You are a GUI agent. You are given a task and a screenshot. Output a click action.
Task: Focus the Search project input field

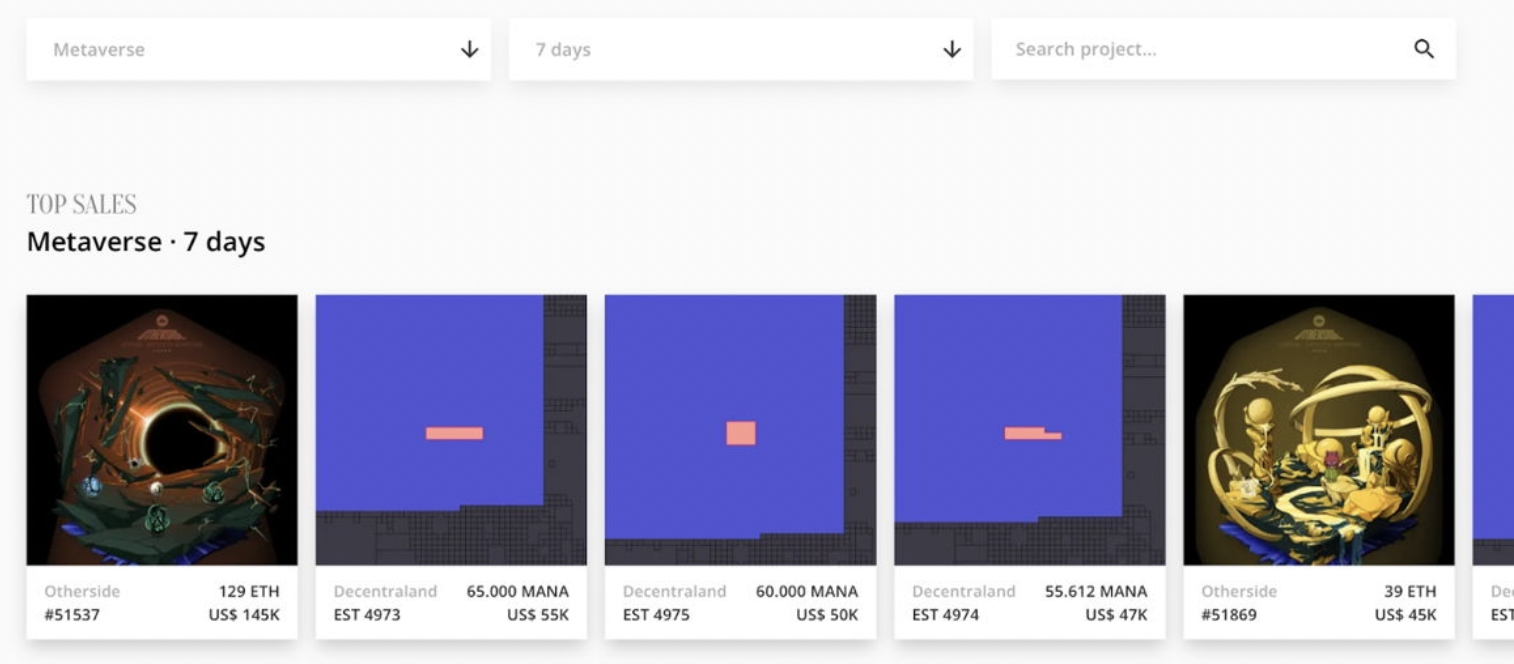point(1200,49)
